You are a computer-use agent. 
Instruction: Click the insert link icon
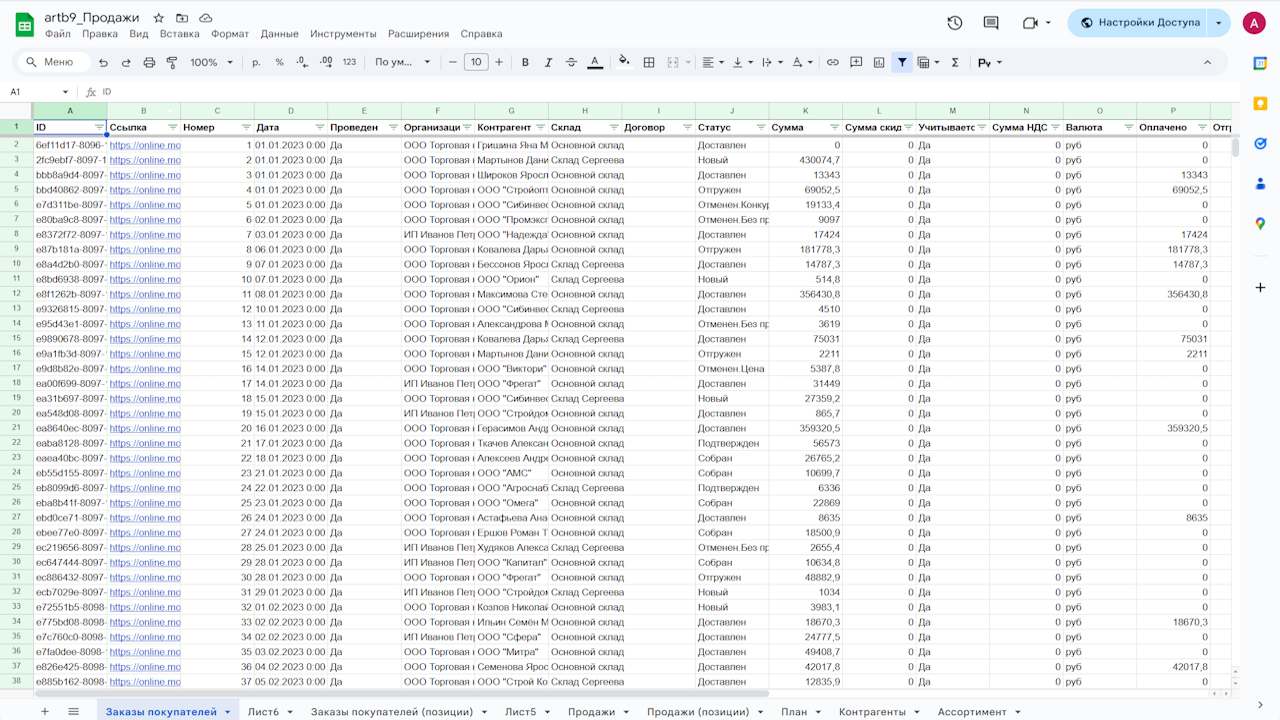[832, 62]
